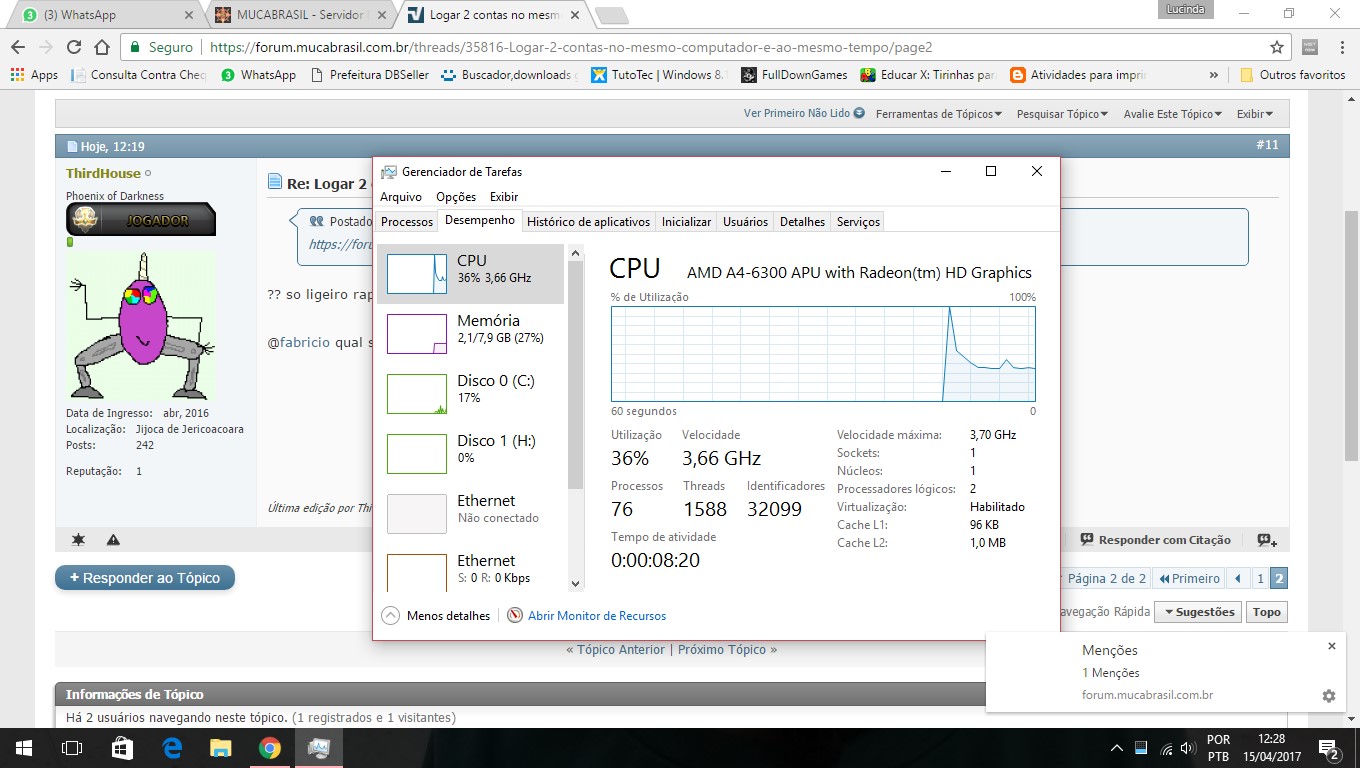Reload the forum page
This screenshot has width=1360, height=768.
(74, 47)
